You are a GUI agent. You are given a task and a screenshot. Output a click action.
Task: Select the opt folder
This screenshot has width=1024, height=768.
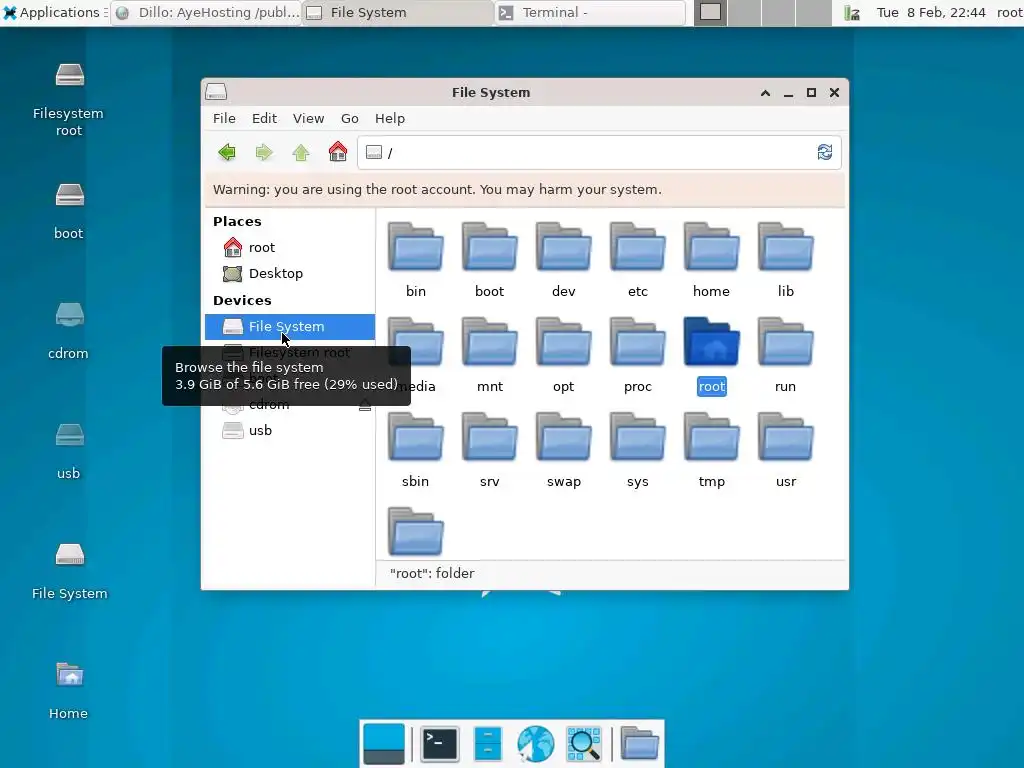point(564,356)
